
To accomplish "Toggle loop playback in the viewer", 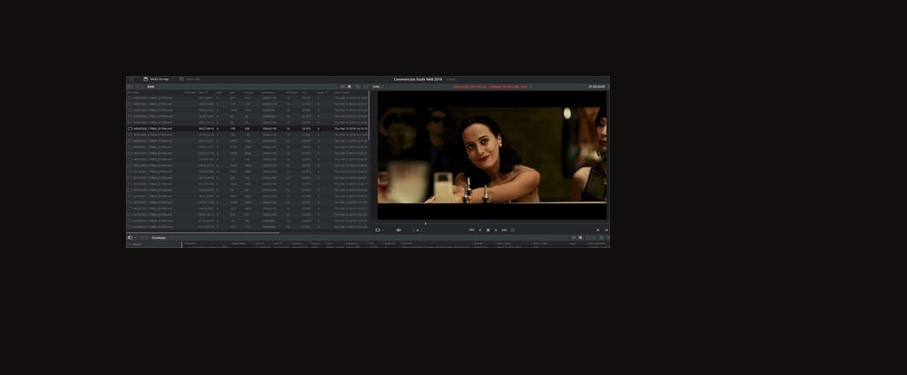I will coord(513,230).
